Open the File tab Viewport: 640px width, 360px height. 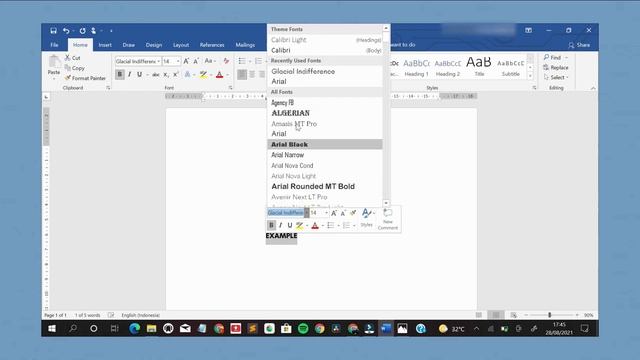pyautogui.click(x=54, y=45)
